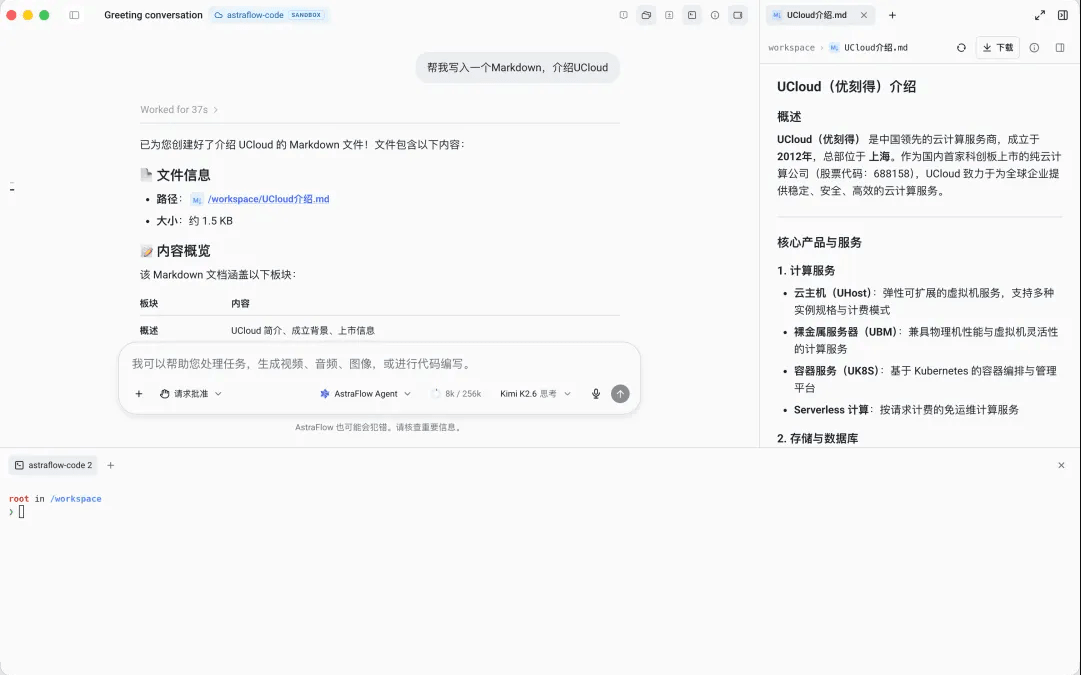This screenshot has height=675, width=1081.
Task: Click the 文件信息 heading
Action: tap(183, 175)
